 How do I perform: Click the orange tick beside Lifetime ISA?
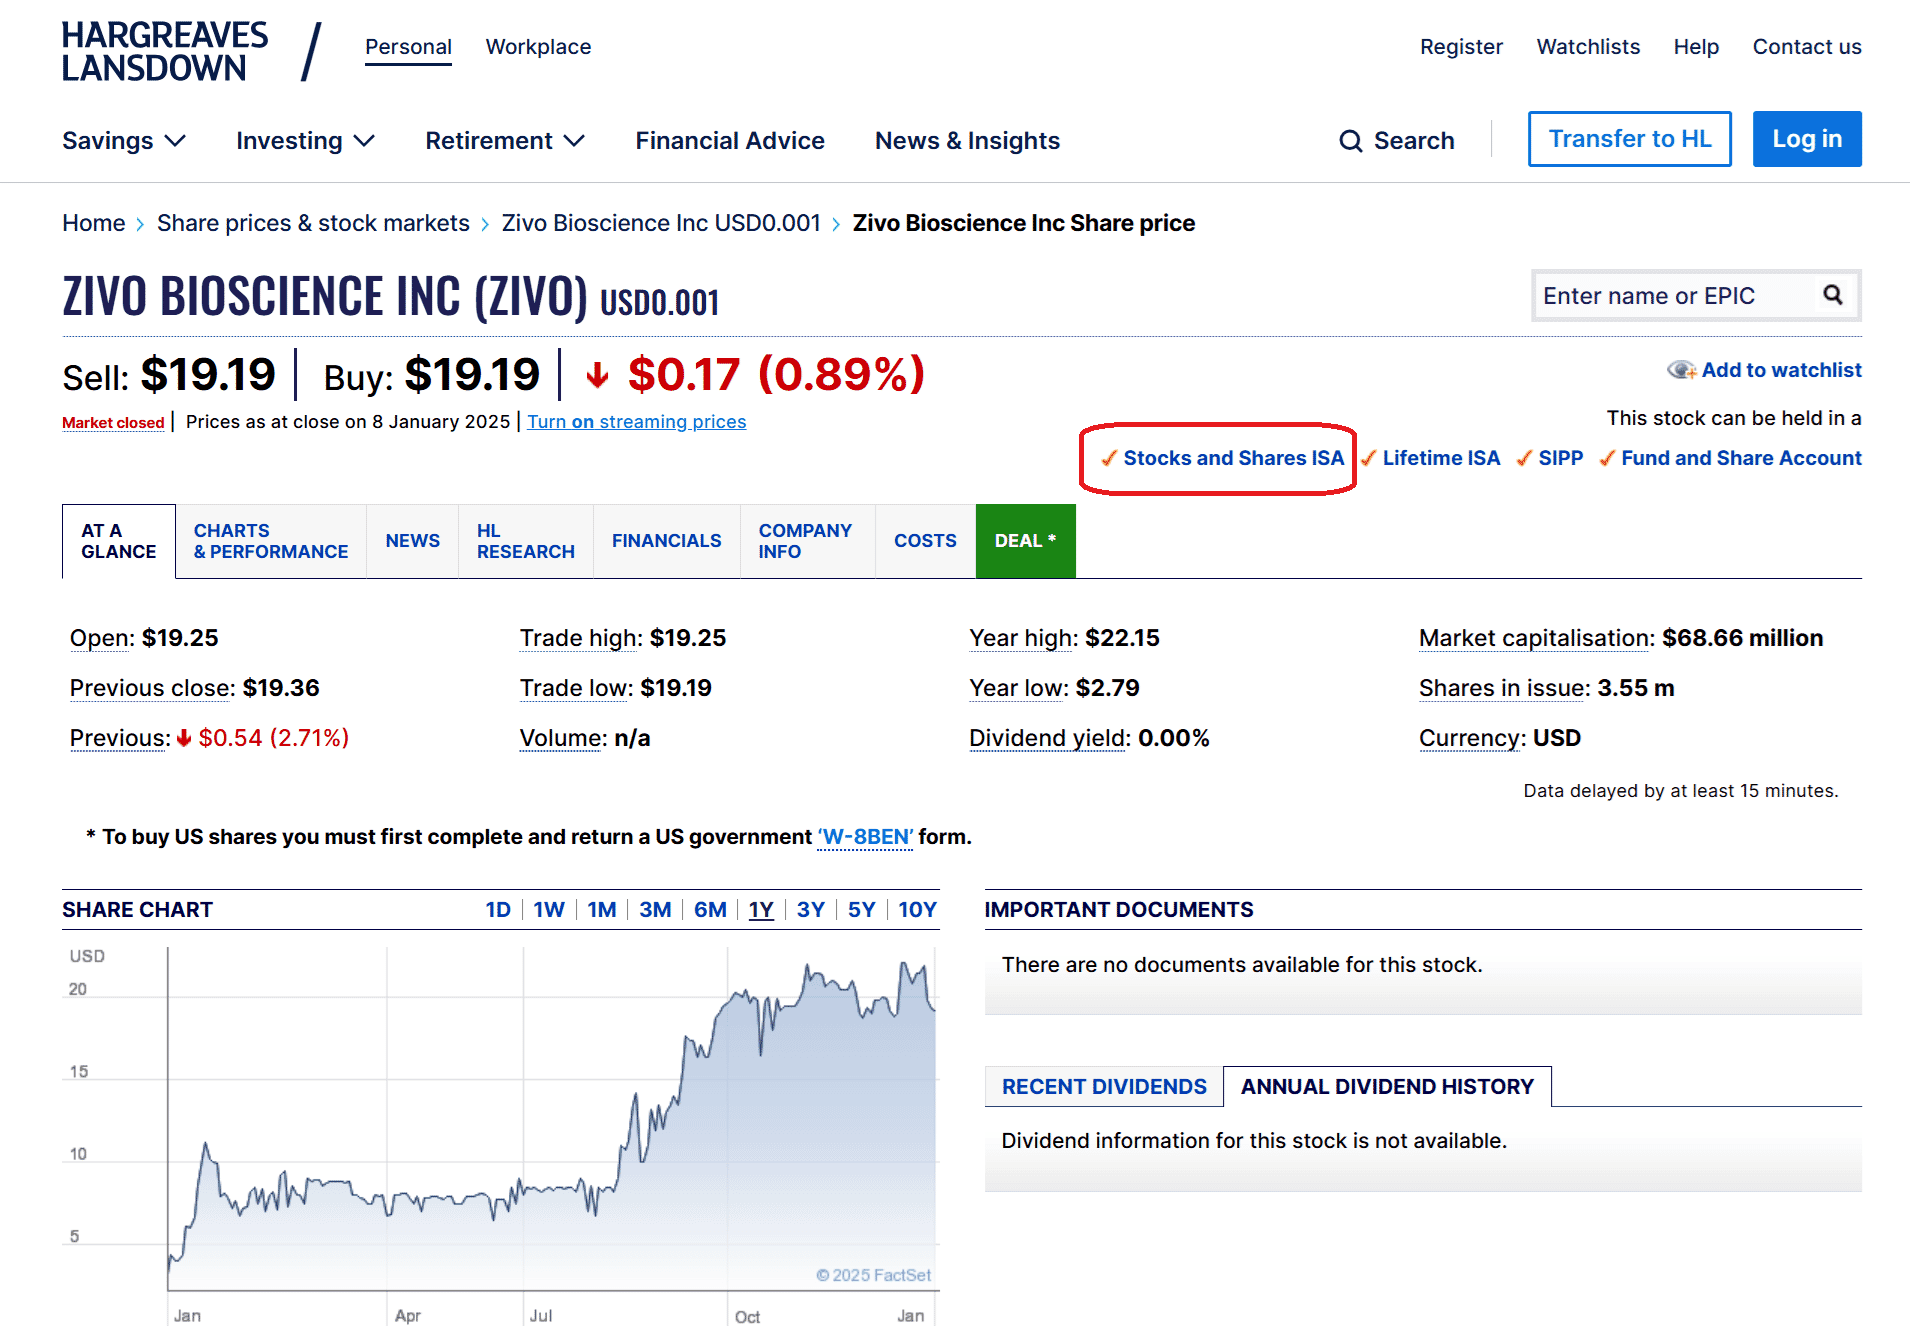1368,458
